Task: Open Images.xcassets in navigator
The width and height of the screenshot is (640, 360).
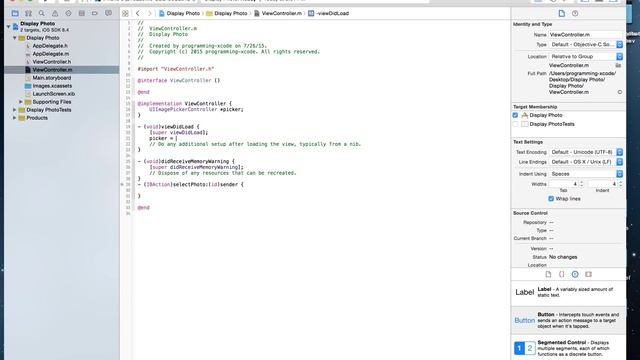Action: 52,86
